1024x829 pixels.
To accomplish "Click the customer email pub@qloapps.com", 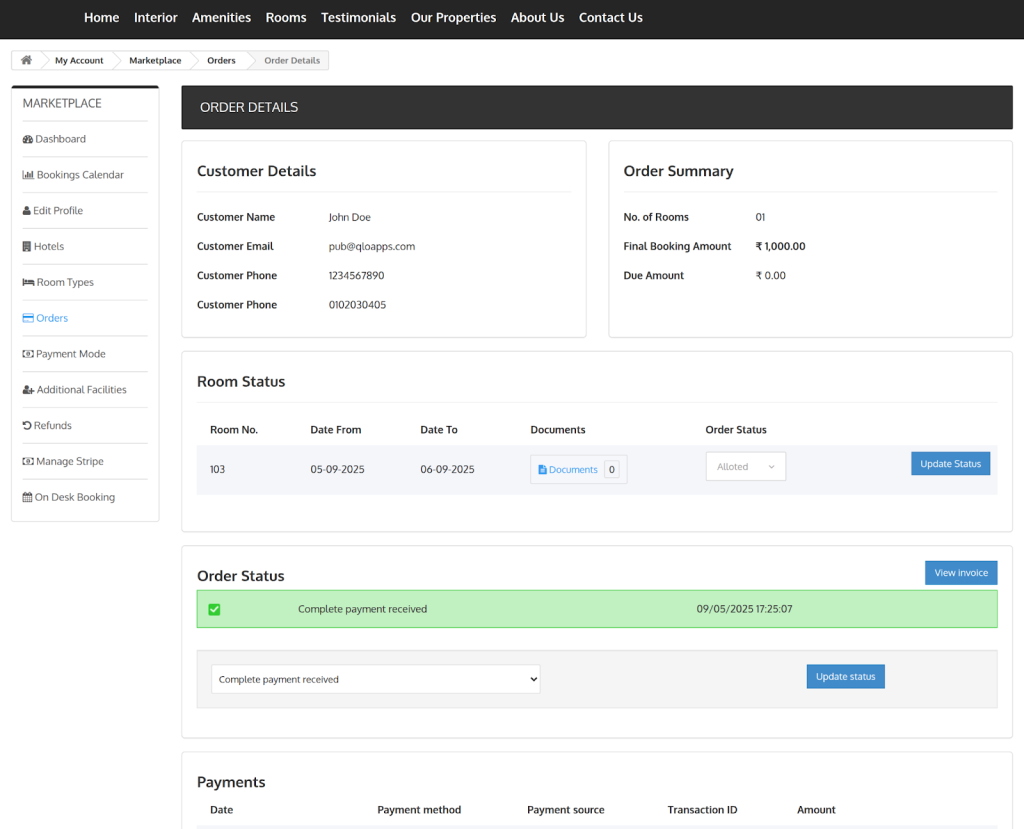I will point(372,246).
